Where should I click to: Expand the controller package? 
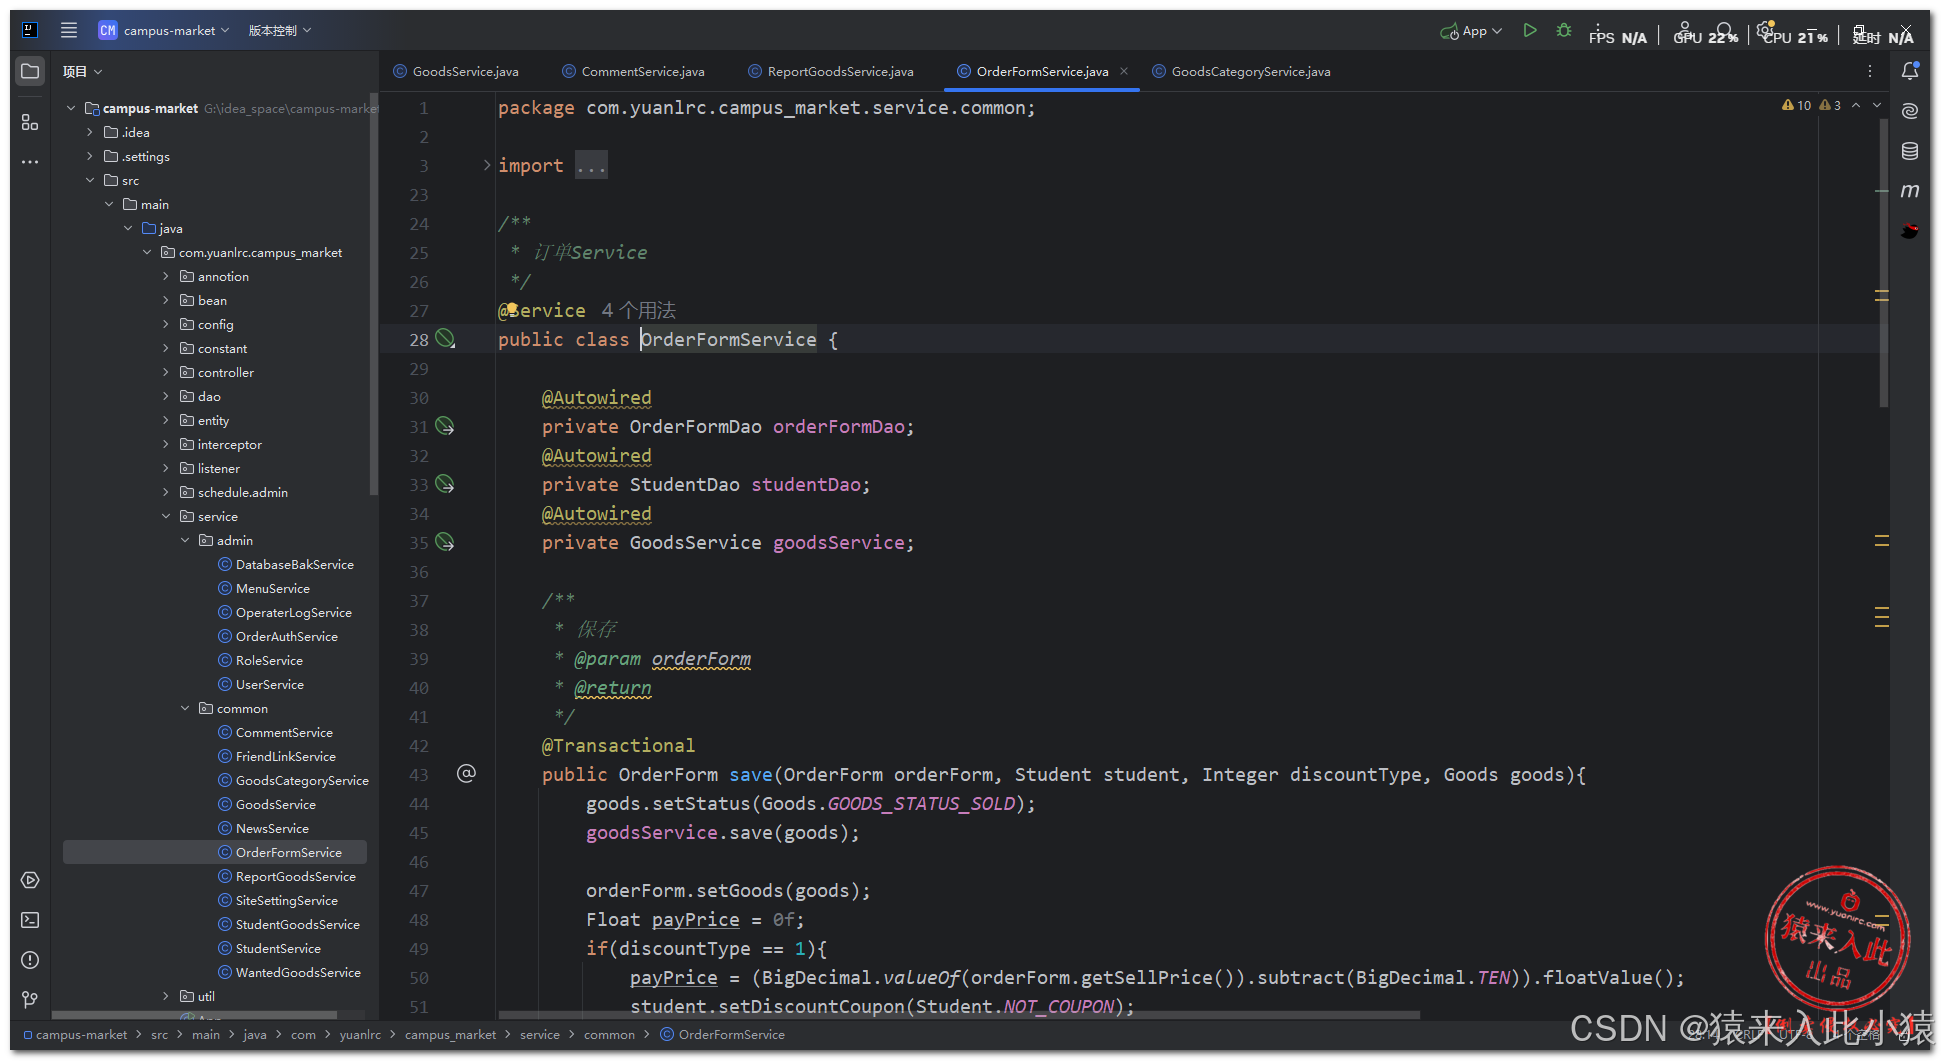click(166, 372)
